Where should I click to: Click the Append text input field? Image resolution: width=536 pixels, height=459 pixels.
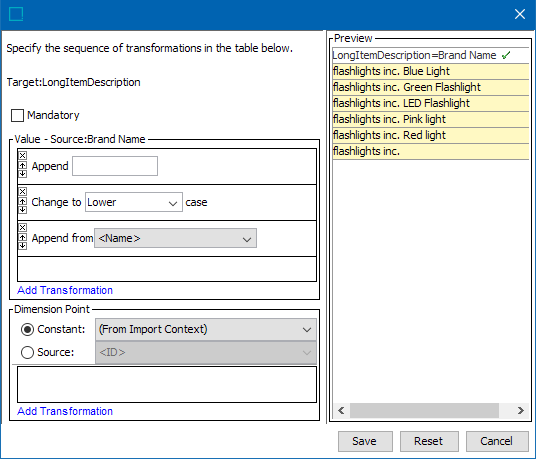pos(115,166)
